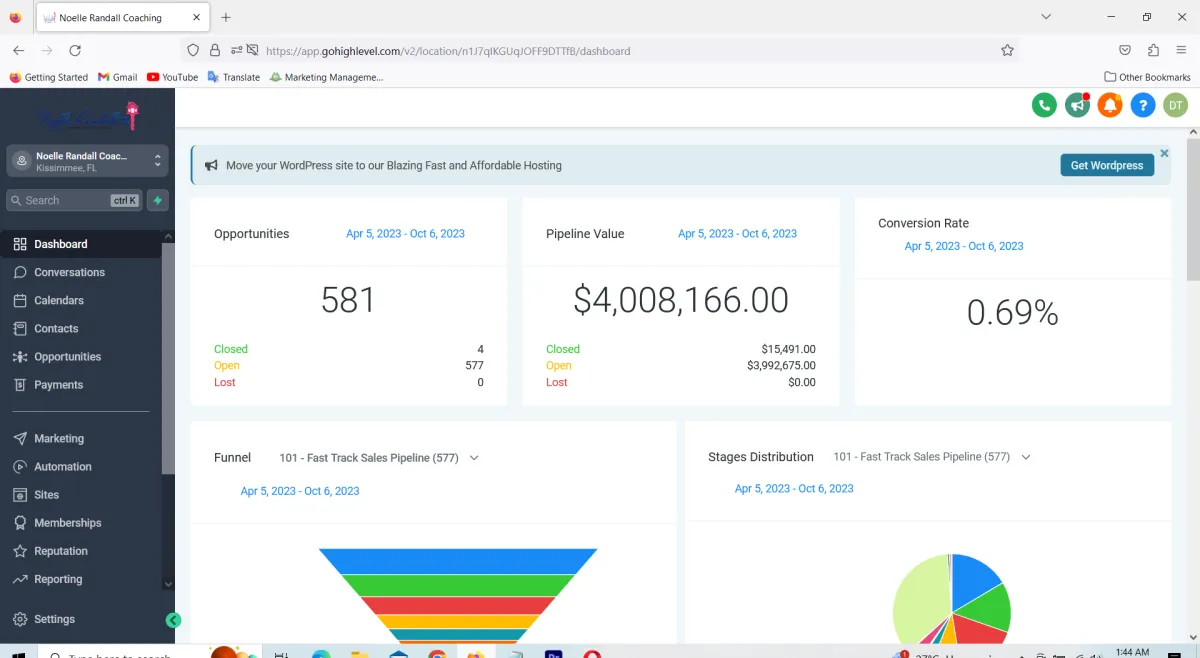Open the Stages Distribution pipeline dropdown
1200x658 pixels.
click(932, 456)
